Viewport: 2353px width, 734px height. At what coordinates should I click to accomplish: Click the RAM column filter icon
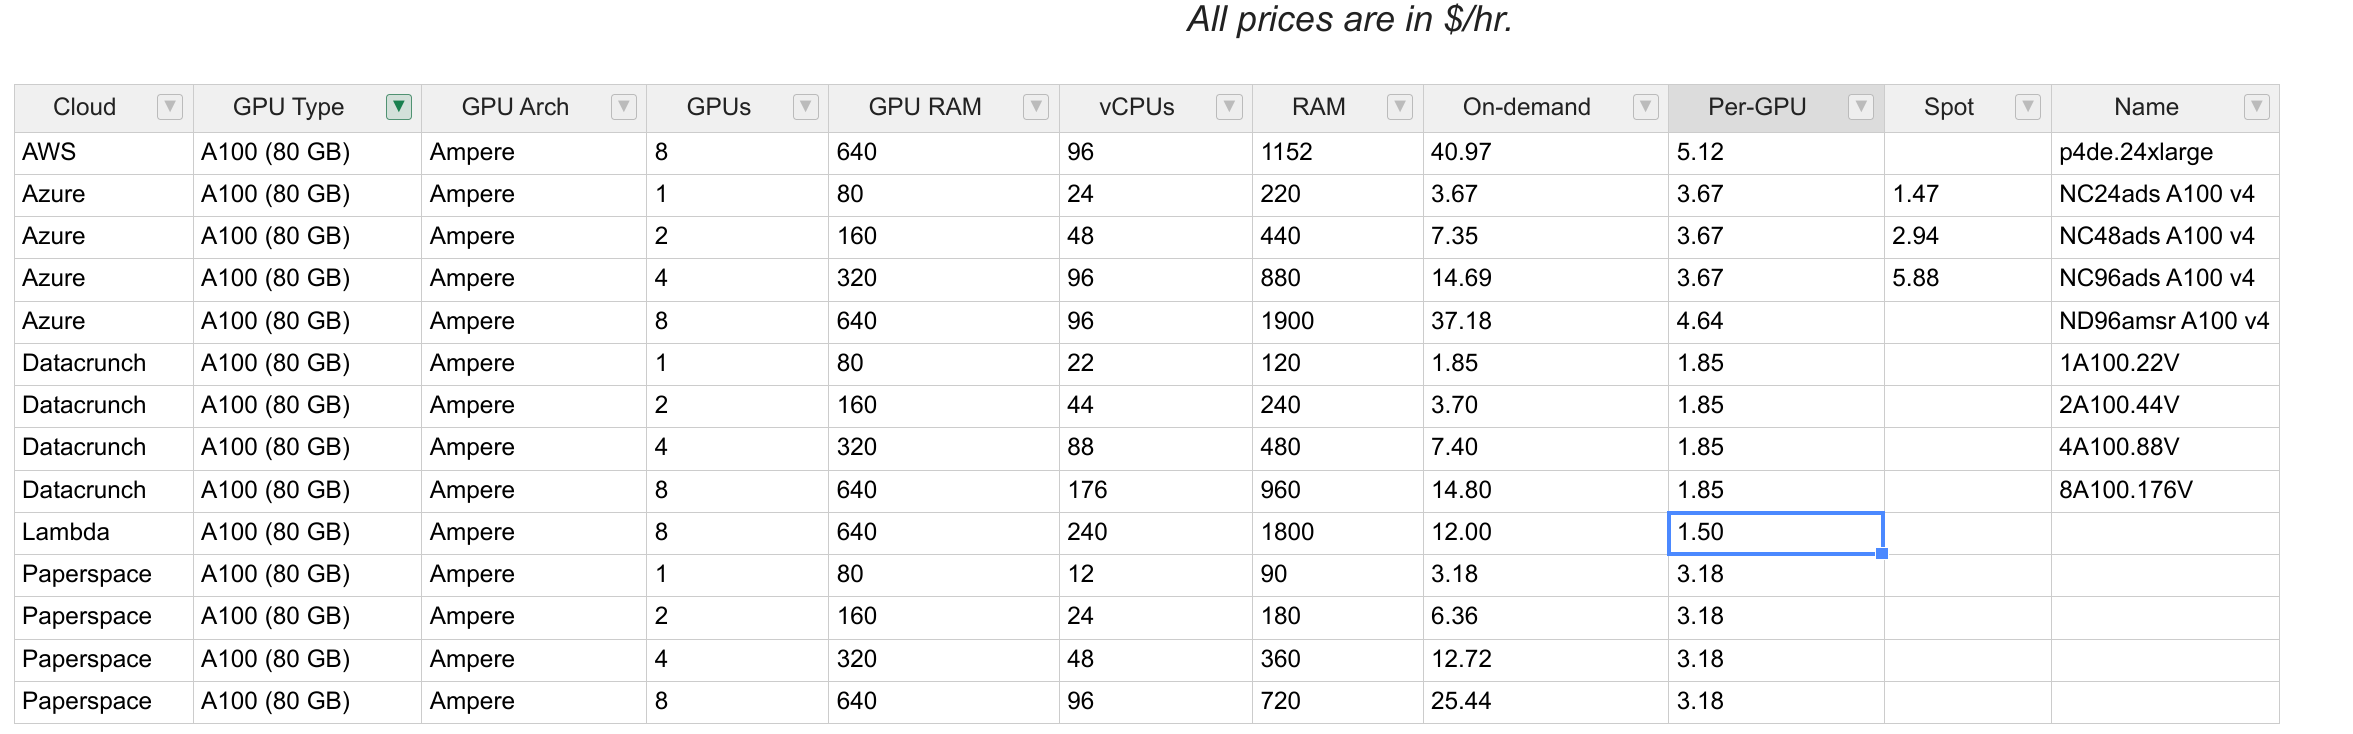[x=1401, y=107]
